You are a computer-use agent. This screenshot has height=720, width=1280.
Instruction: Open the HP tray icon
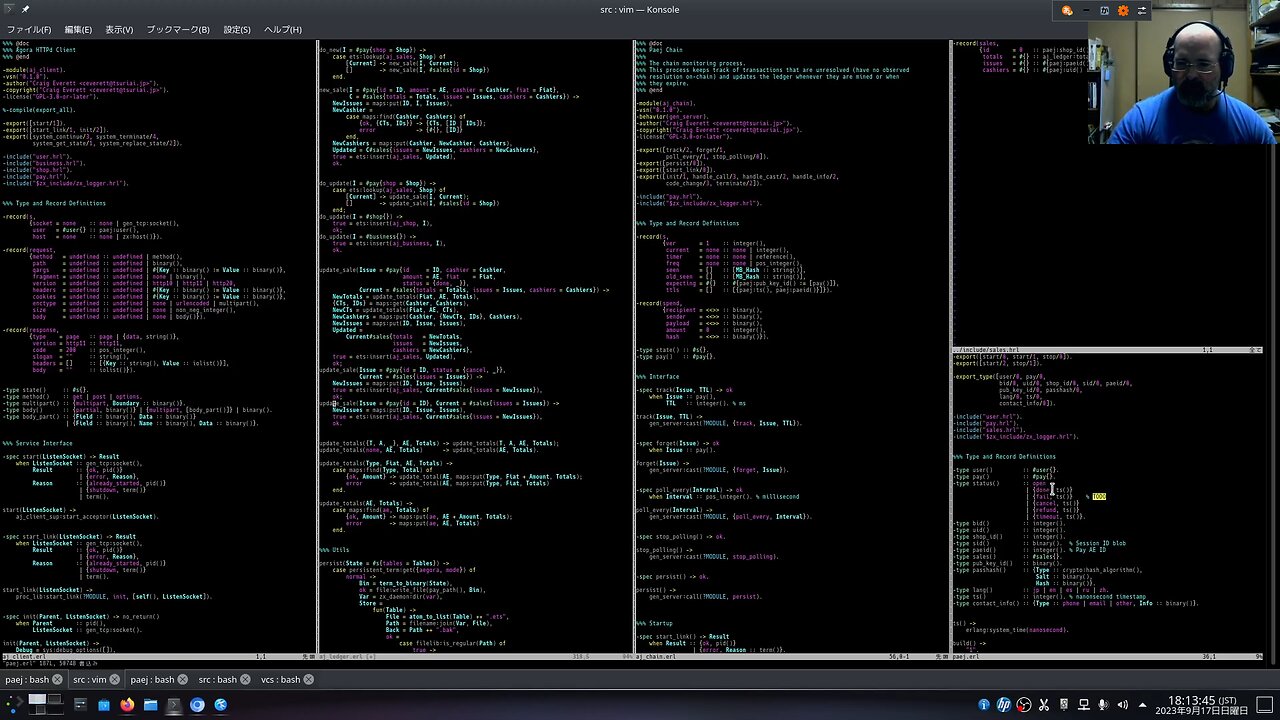[1004, 705]
